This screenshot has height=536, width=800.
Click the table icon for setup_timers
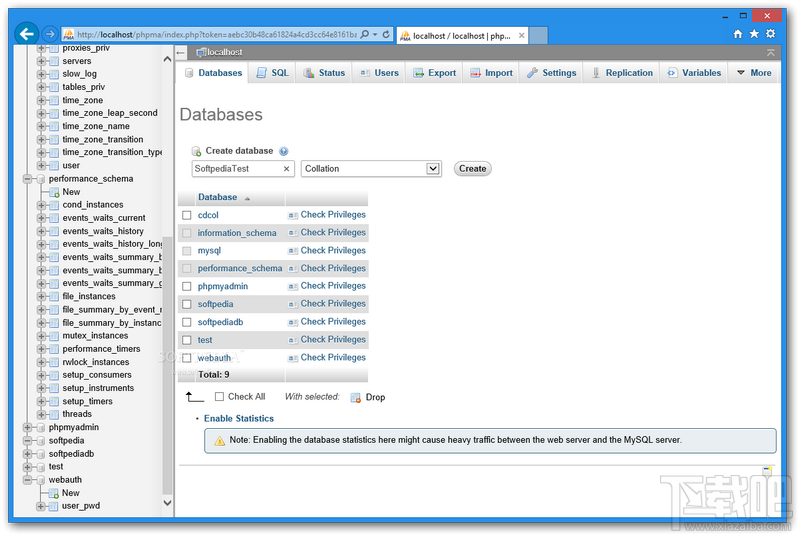click(54, 401)
